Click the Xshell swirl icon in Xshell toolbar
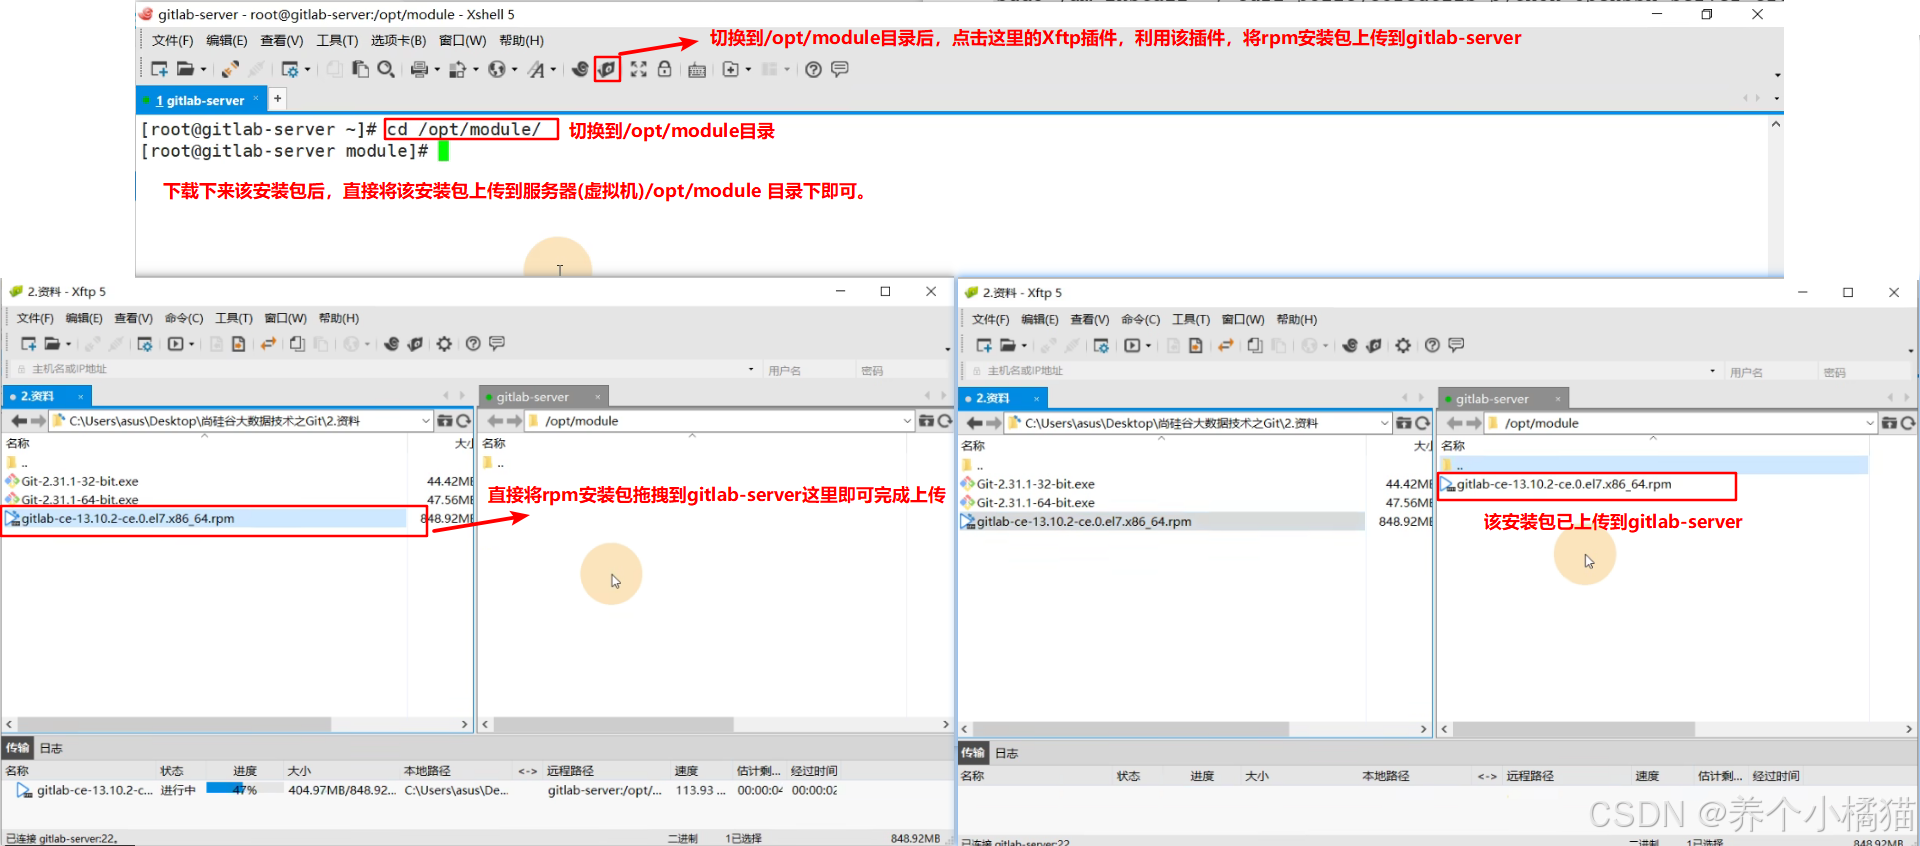This screenshot has width=1920, height=846. click(579, 69)
